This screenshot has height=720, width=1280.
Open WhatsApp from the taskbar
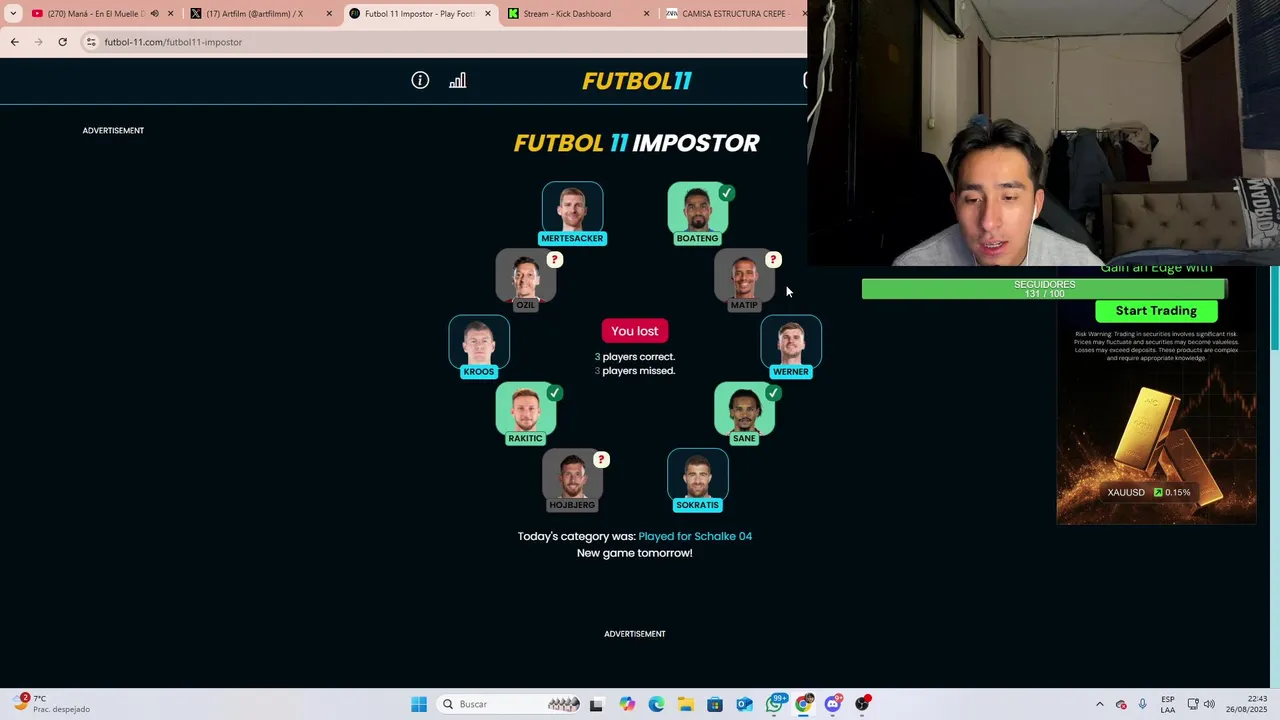(x=775, y=704)
